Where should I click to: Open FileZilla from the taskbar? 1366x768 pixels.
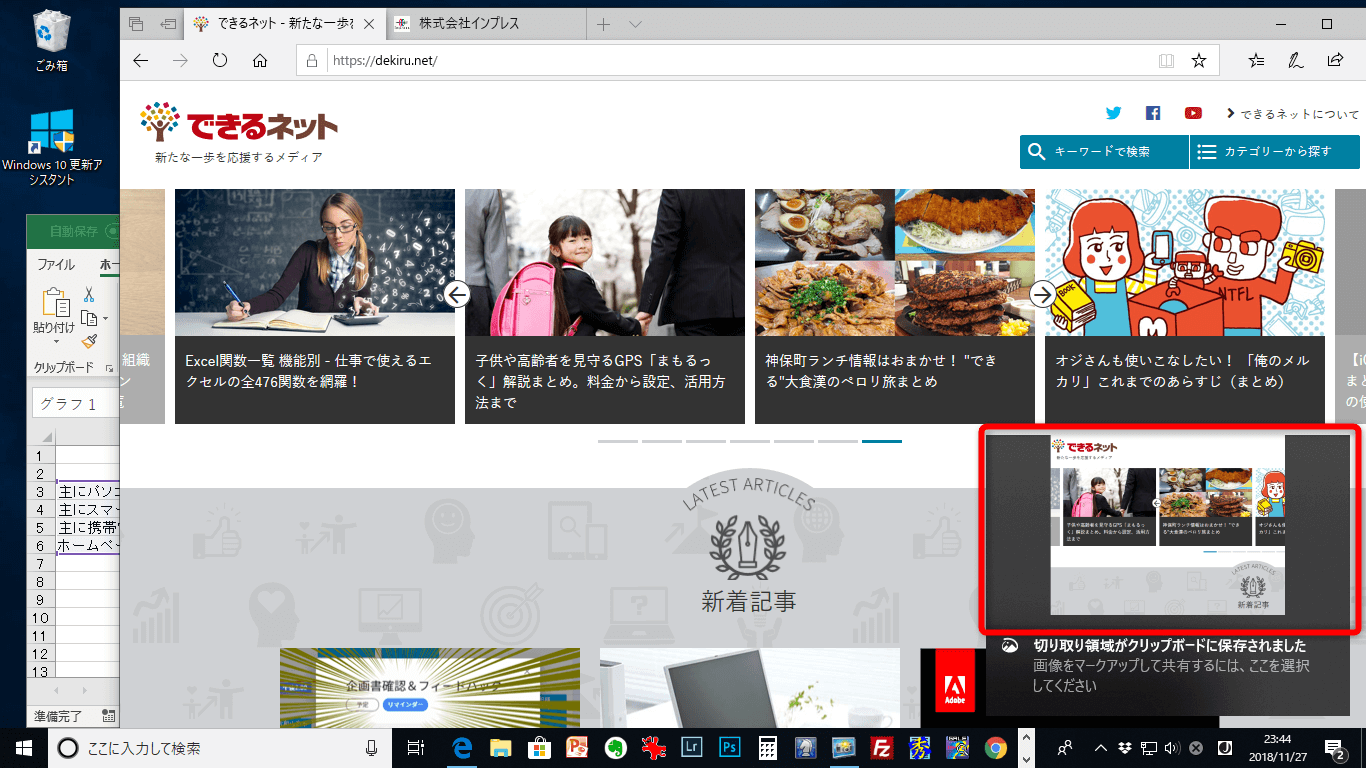pyautogui.click(x=881, y=747)
